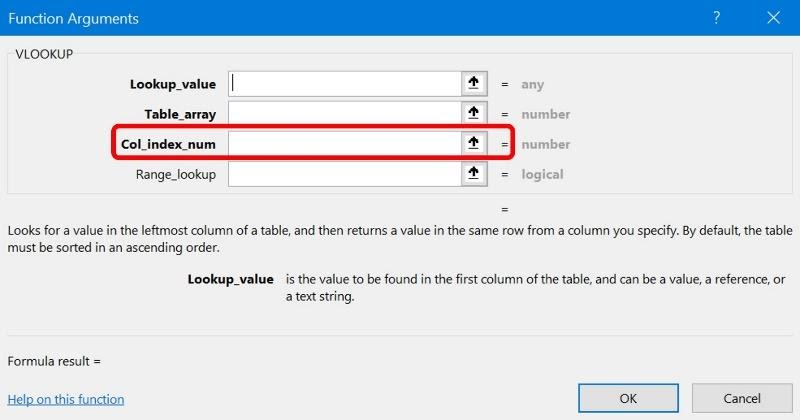This screenshot has width=800, height=420.
Task: Click the Col_index_num argument label
Action: coord(168,145)
